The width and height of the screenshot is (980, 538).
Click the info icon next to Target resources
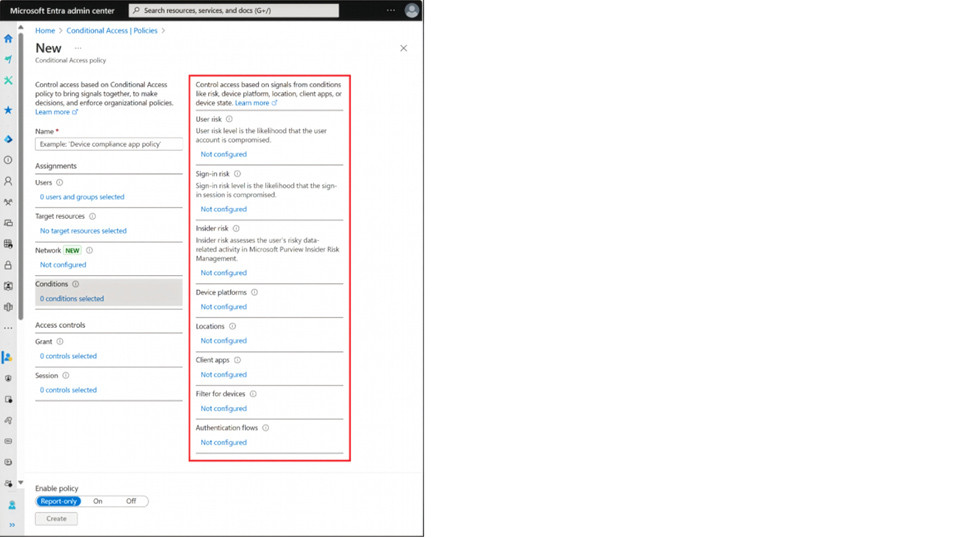[x=92, y=216]
